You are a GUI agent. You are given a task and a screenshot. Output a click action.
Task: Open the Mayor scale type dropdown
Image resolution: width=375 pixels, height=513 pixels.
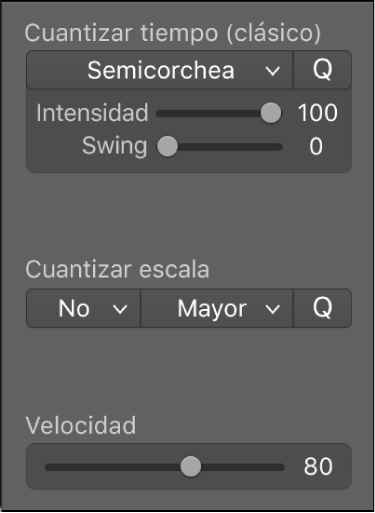217,308
